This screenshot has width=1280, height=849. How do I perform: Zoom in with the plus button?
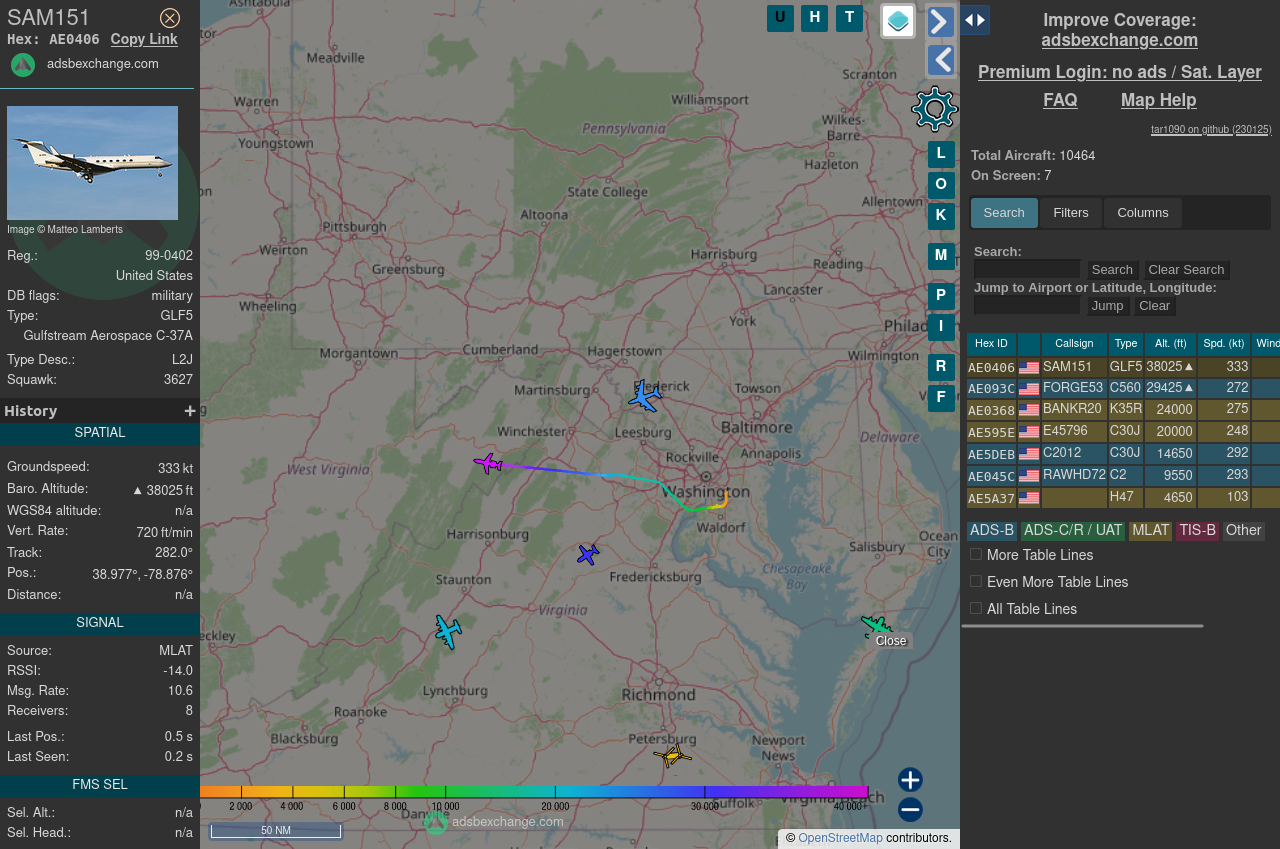910,780
